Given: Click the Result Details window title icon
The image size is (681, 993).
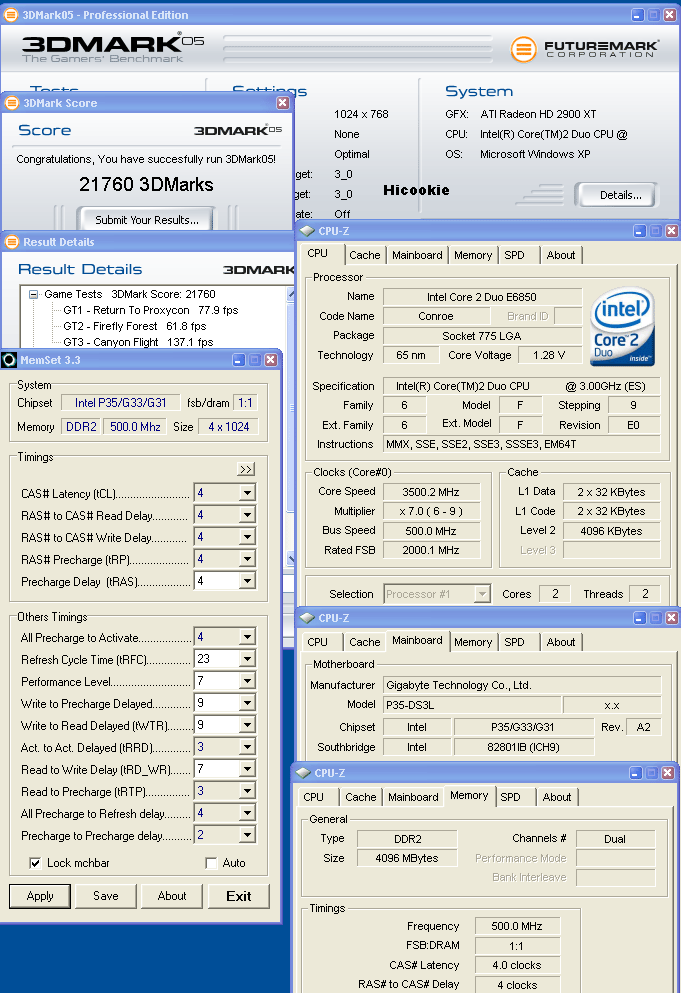Looking at the screenshot, I should coord(11,242).
